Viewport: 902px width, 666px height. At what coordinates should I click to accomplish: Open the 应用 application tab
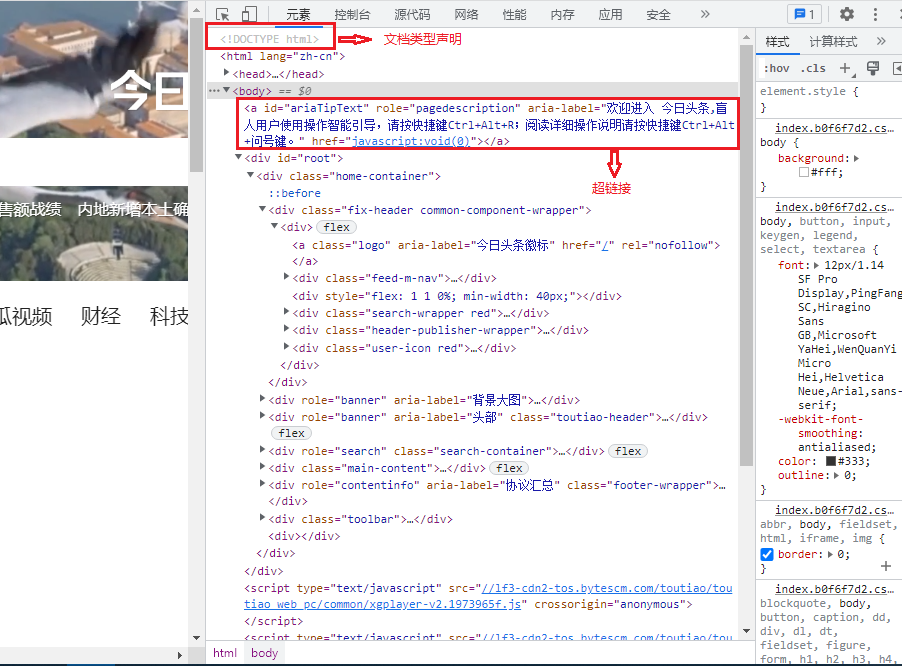click(x=610, y=14)
